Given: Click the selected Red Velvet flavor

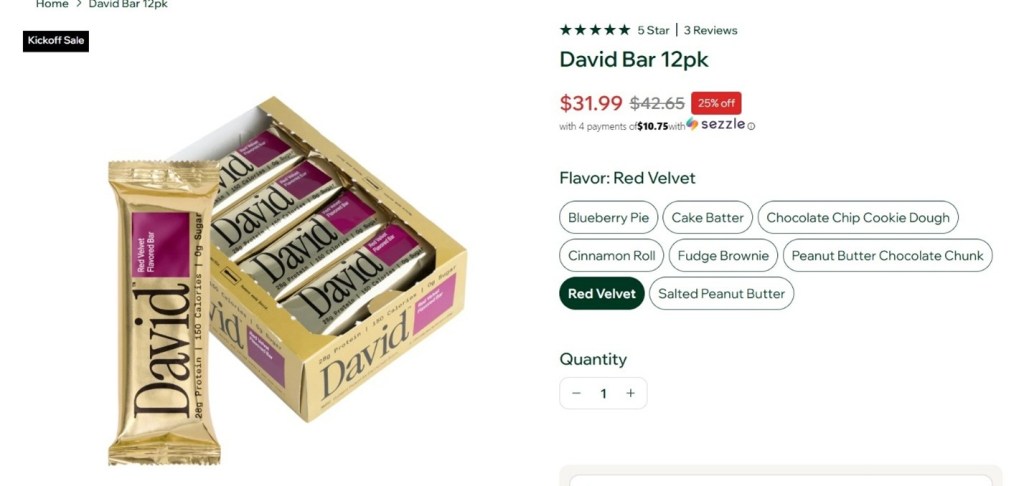Looking at the screenshot, I should coord(602,293).
